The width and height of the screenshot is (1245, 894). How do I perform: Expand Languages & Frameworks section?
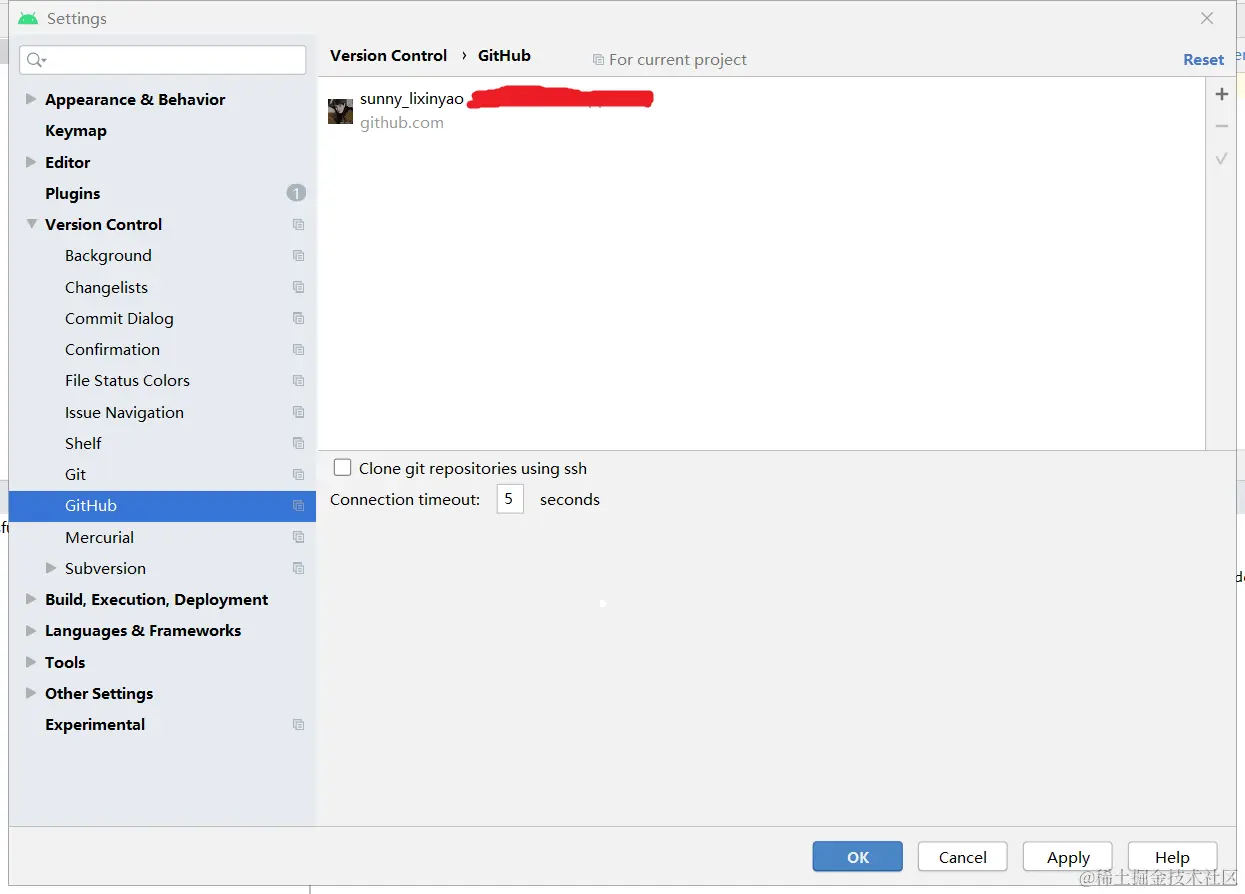[31, 630]
